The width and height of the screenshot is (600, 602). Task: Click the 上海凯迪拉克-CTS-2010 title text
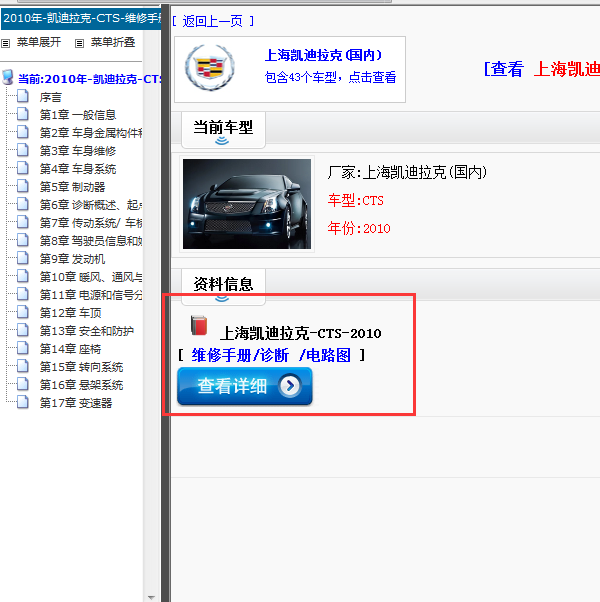click(x=300, y=333)
